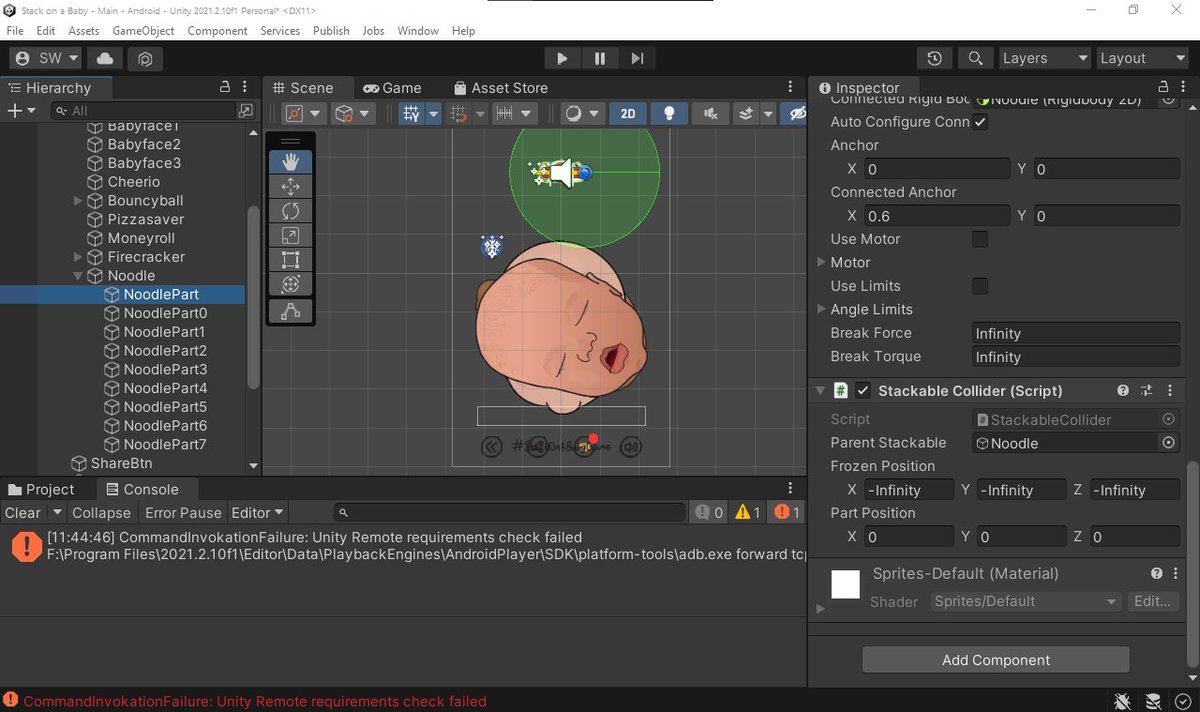Toggle scene lighting
This screenshot has height=712, width=1200.
tap(668, 114)
